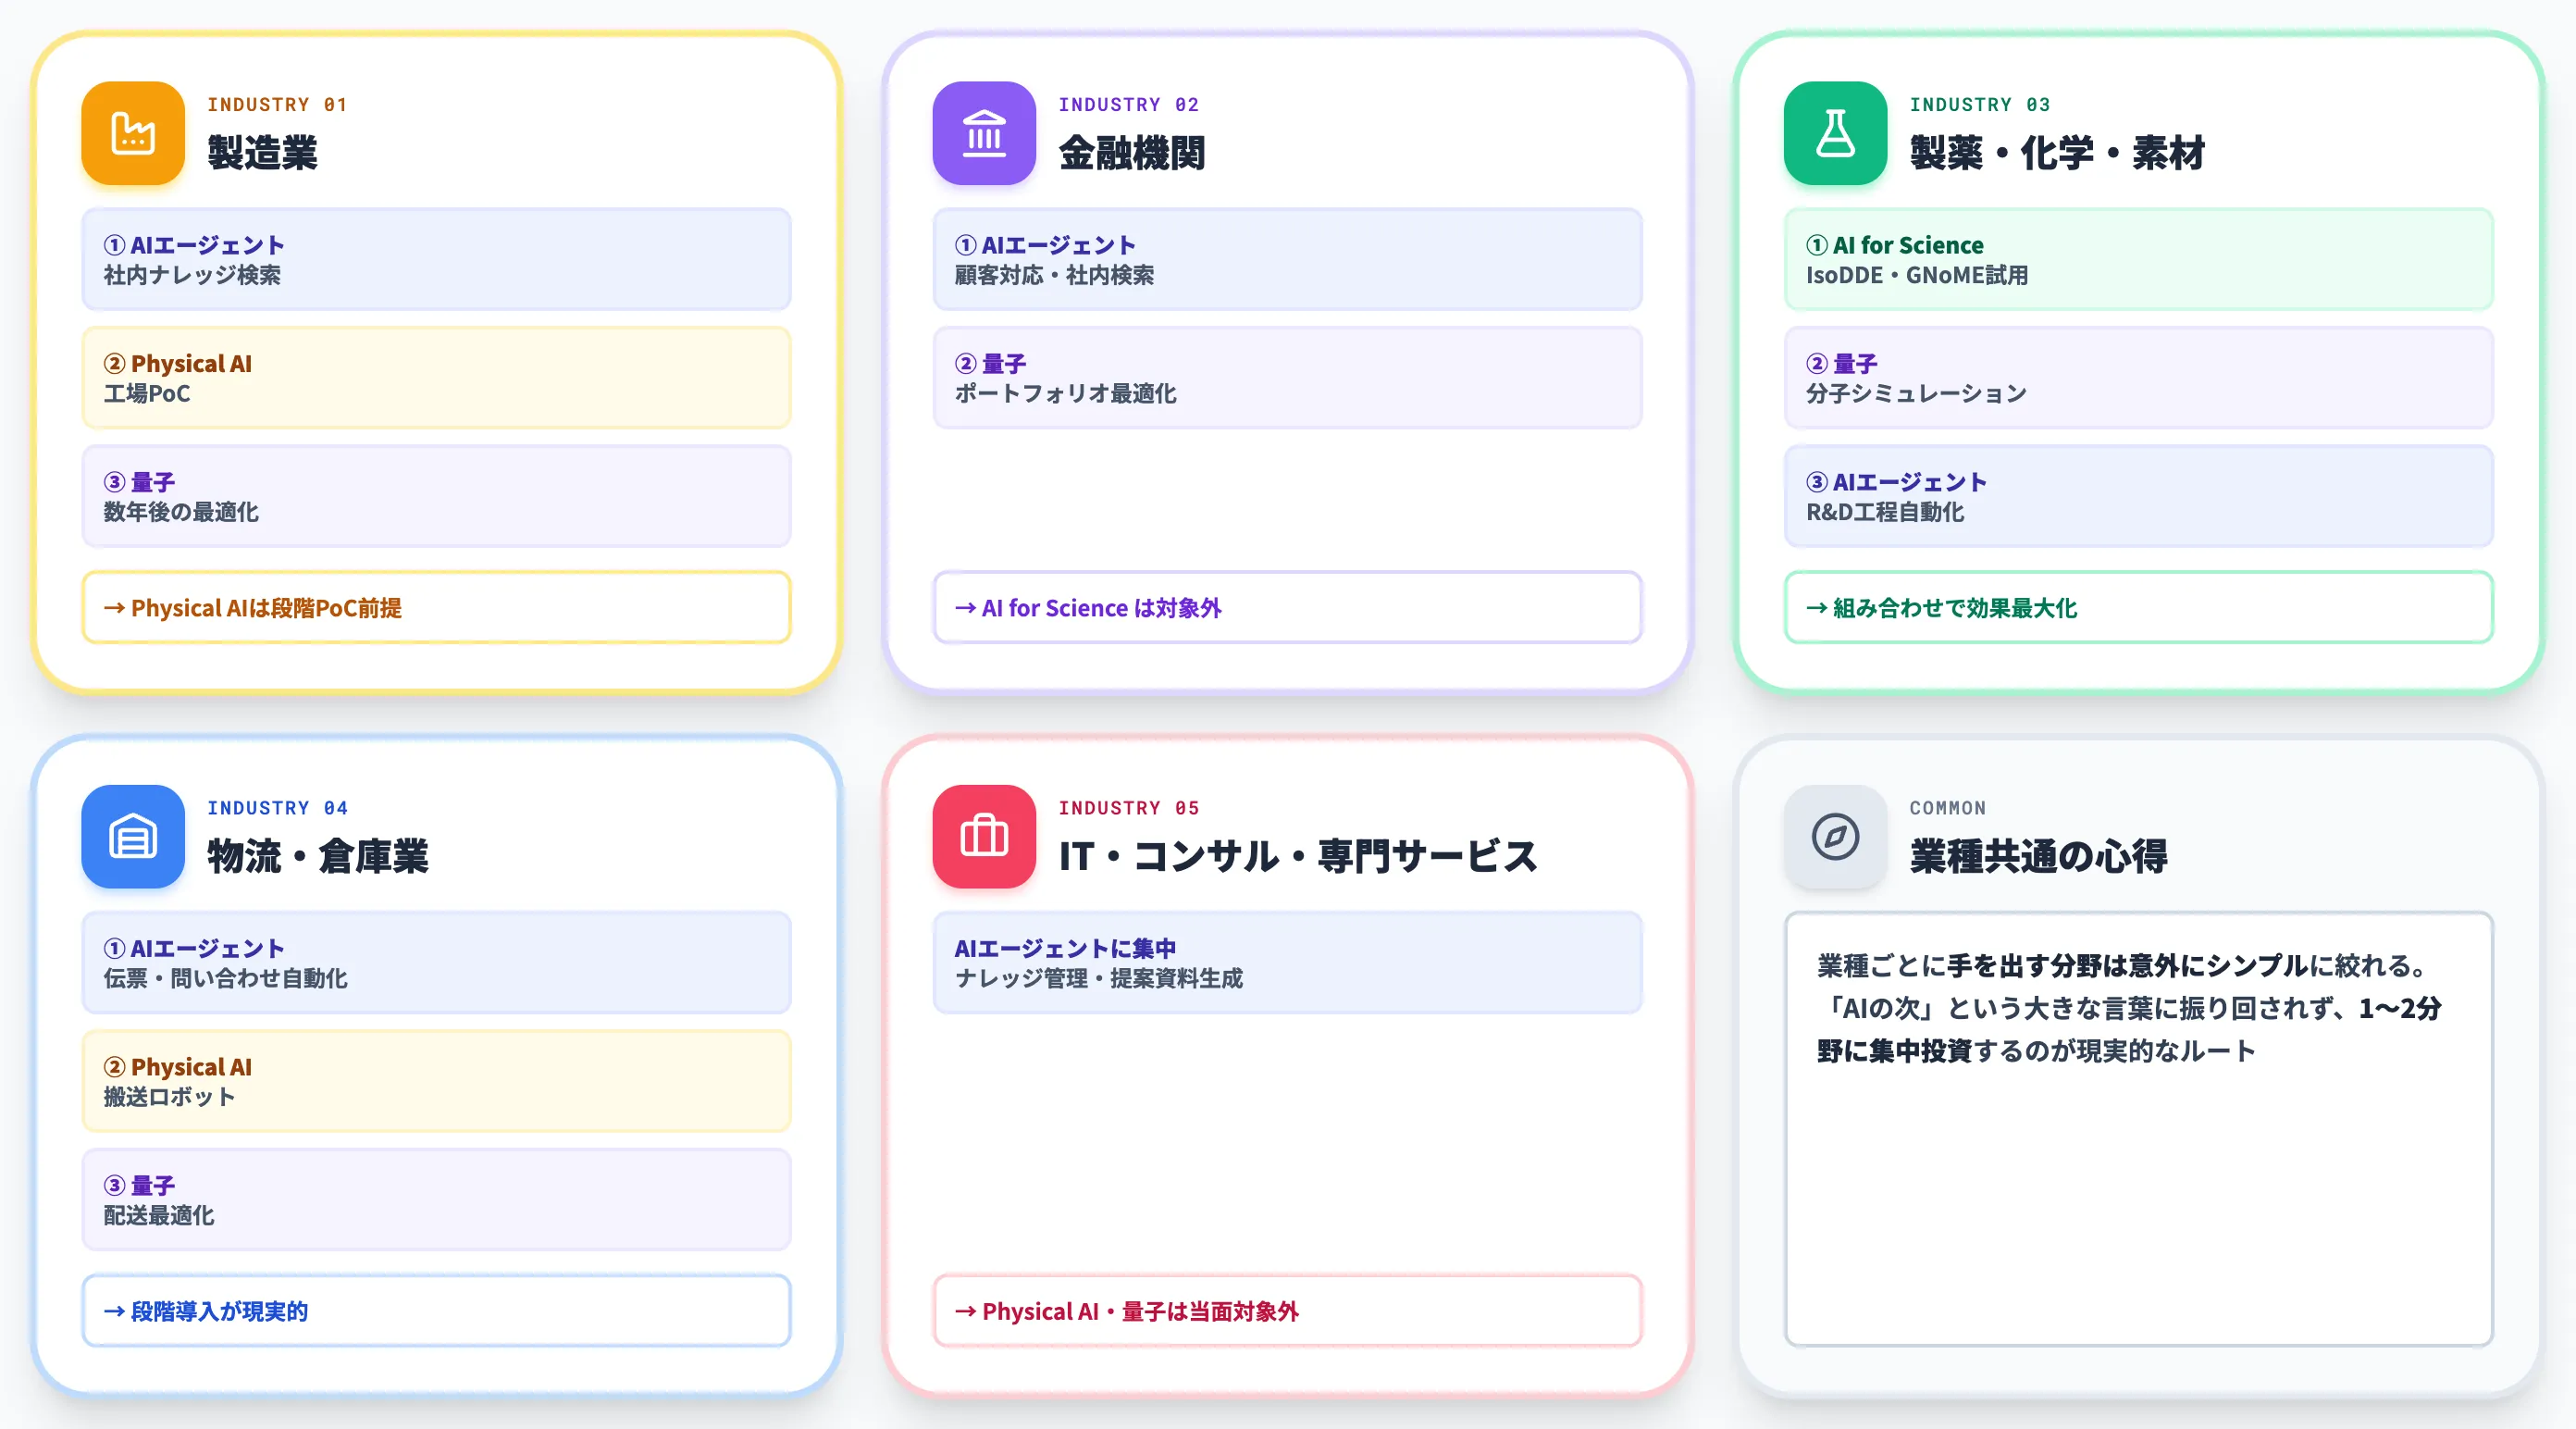The height and width of the screenshot is (1429, 2576).
Task: Open the IsoDDE・GNoME試用 AI for Science item
Action: 2138,259
